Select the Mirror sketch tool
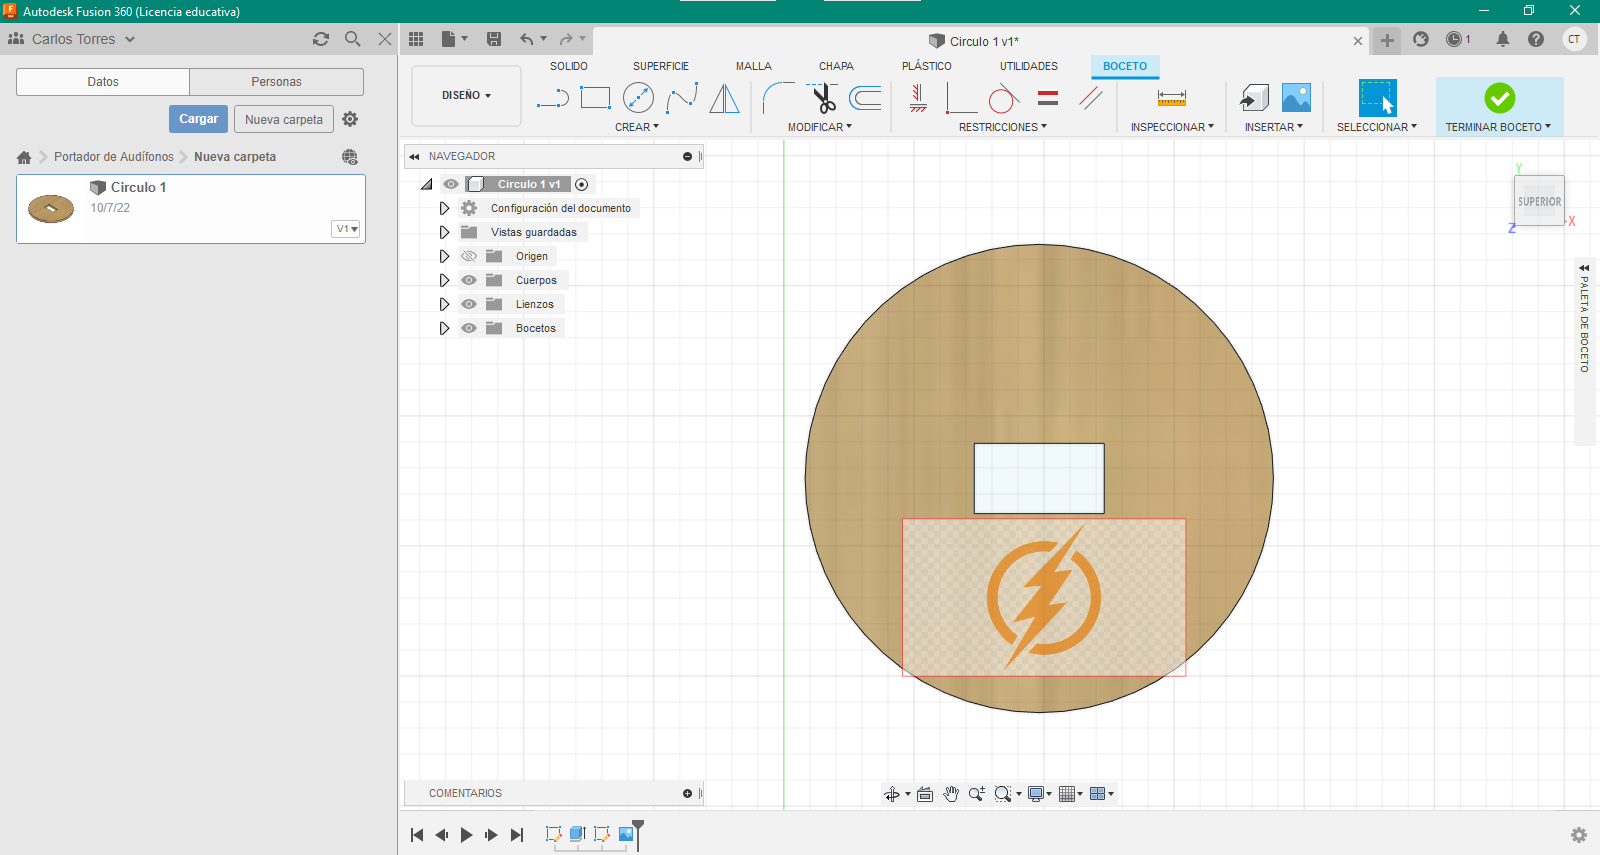 pos(724,98)
